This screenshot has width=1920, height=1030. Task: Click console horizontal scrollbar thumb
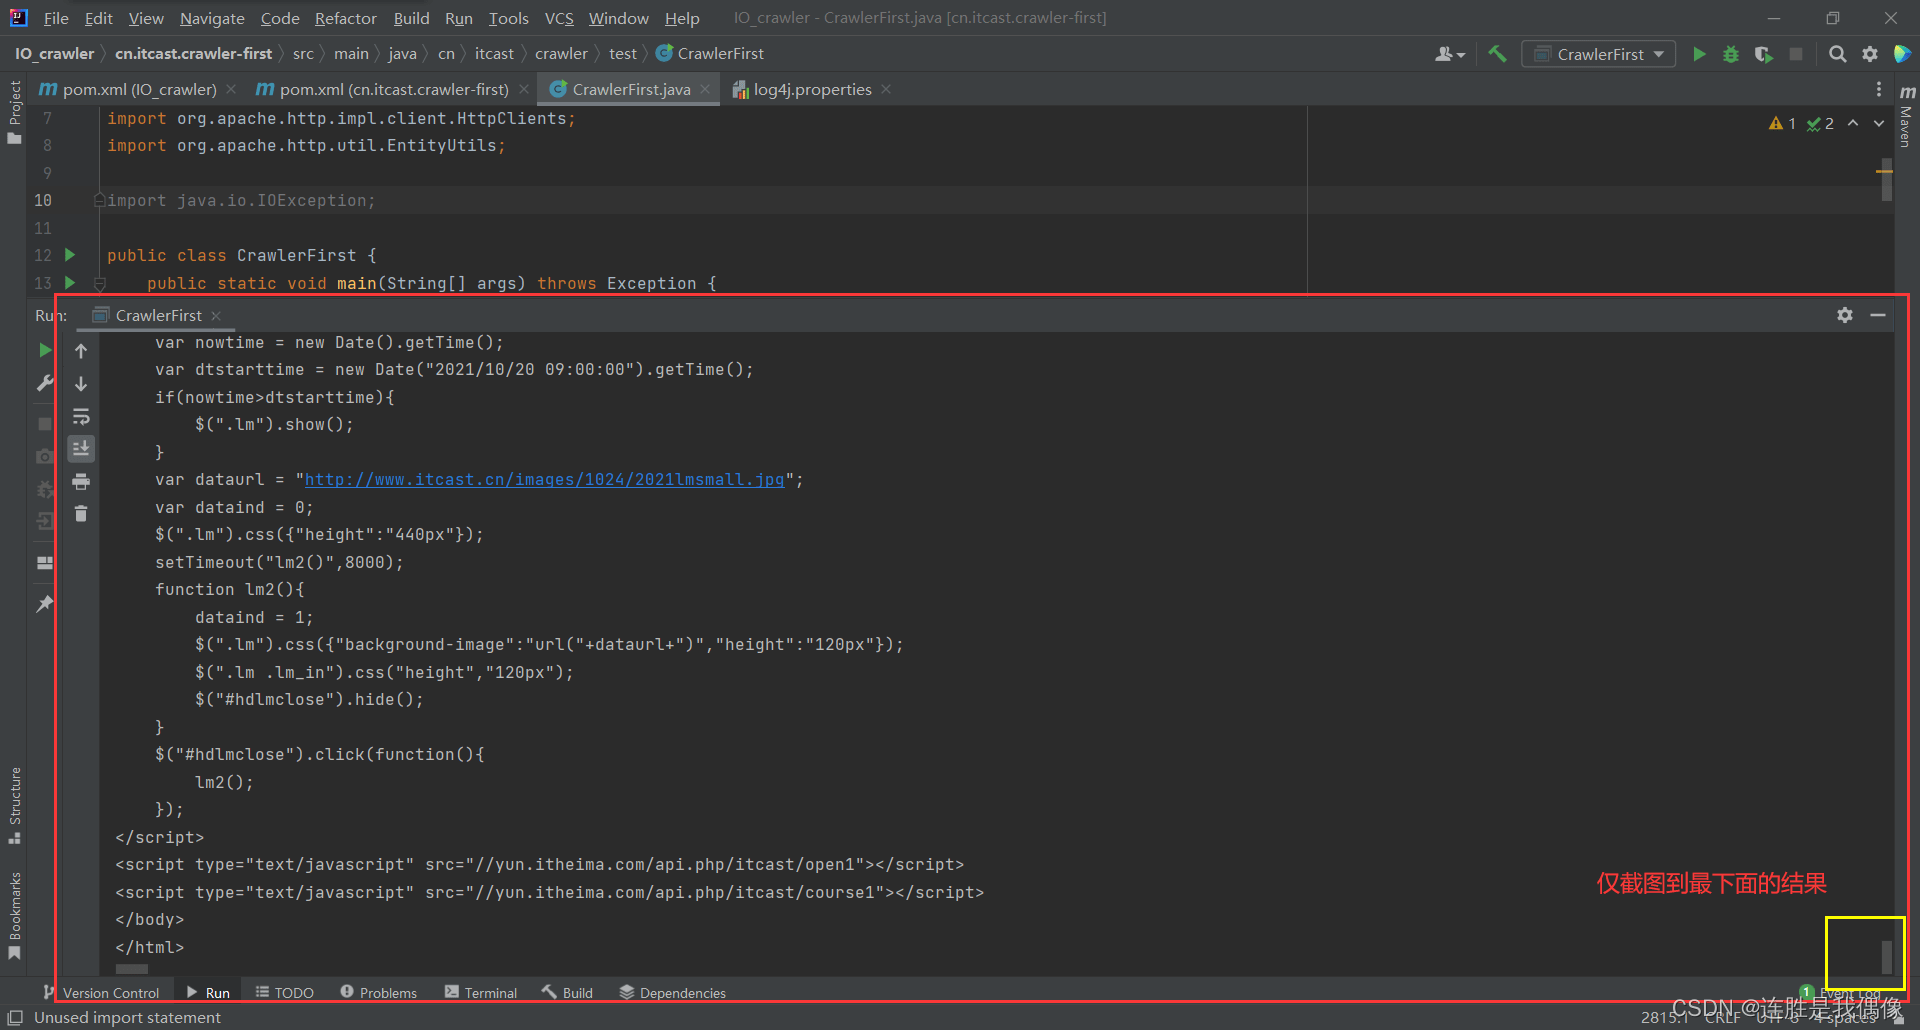click(132, 969)
